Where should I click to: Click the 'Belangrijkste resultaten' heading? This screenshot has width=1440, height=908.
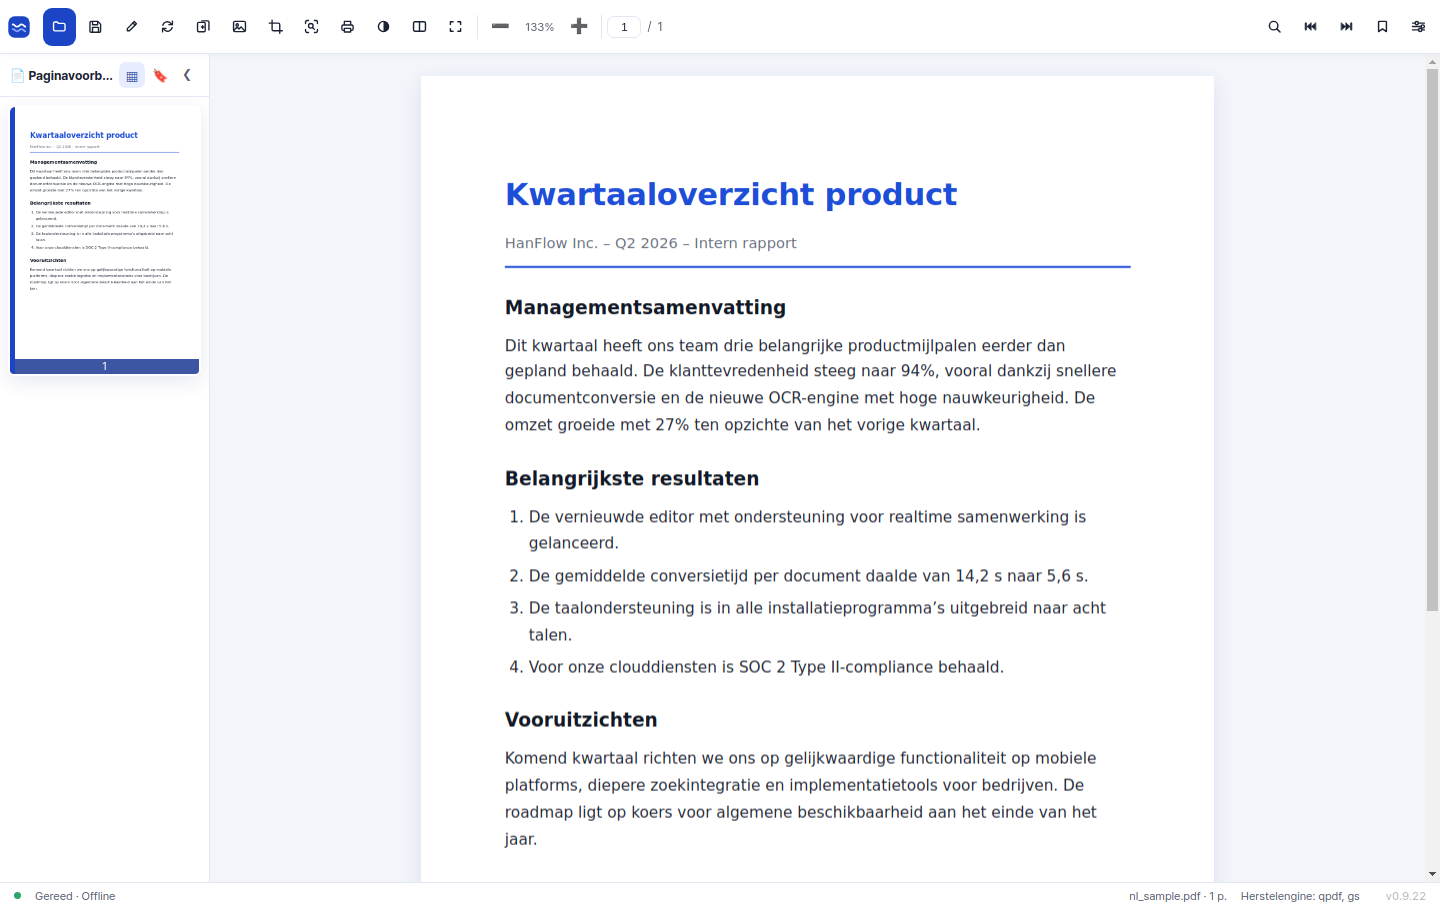coord(632,479)
